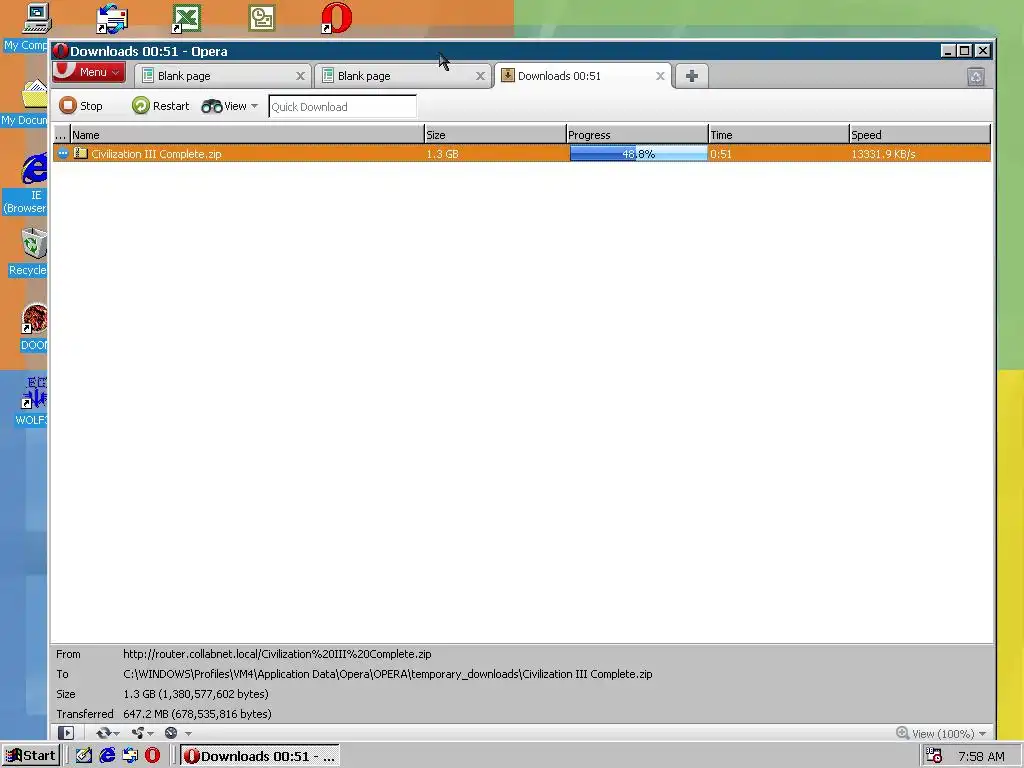Select Civilization III Complete.zip download row

pos(522,153)
